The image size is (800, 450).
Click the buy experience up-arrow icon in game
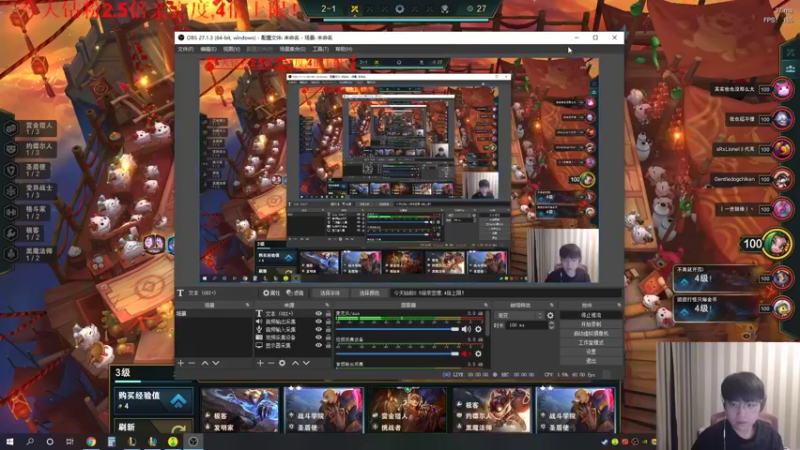(178, 401)
